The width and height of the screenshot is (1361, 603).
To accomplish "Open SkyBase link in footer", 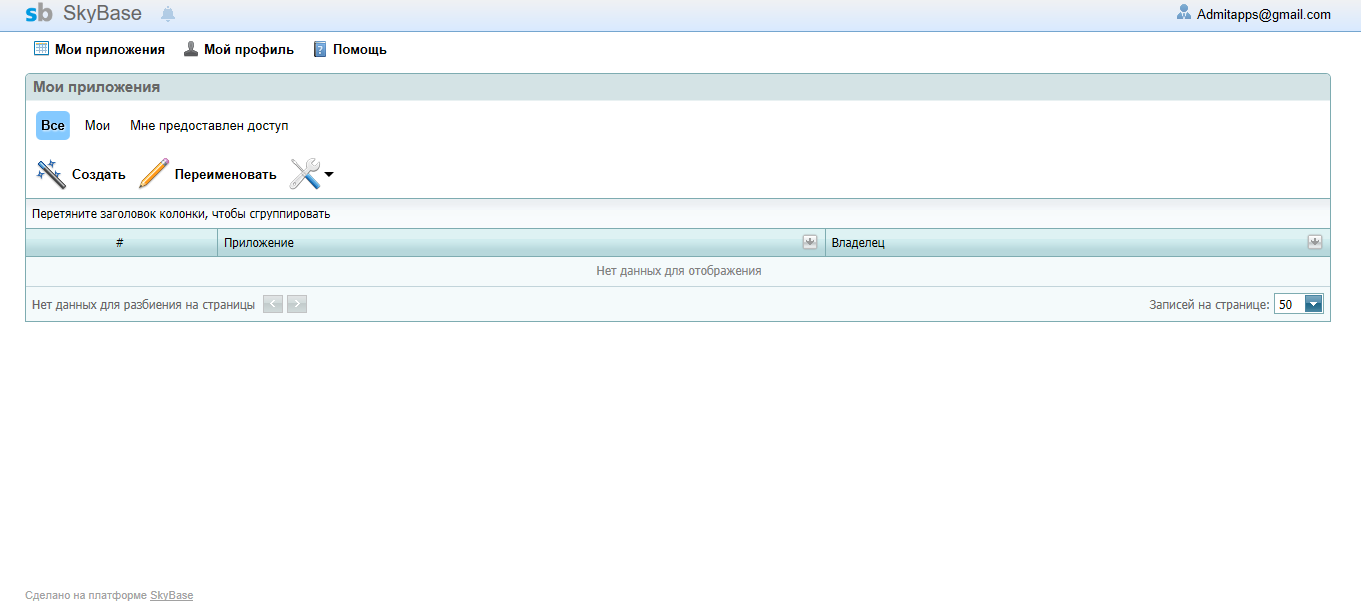I will coord(172,595).
